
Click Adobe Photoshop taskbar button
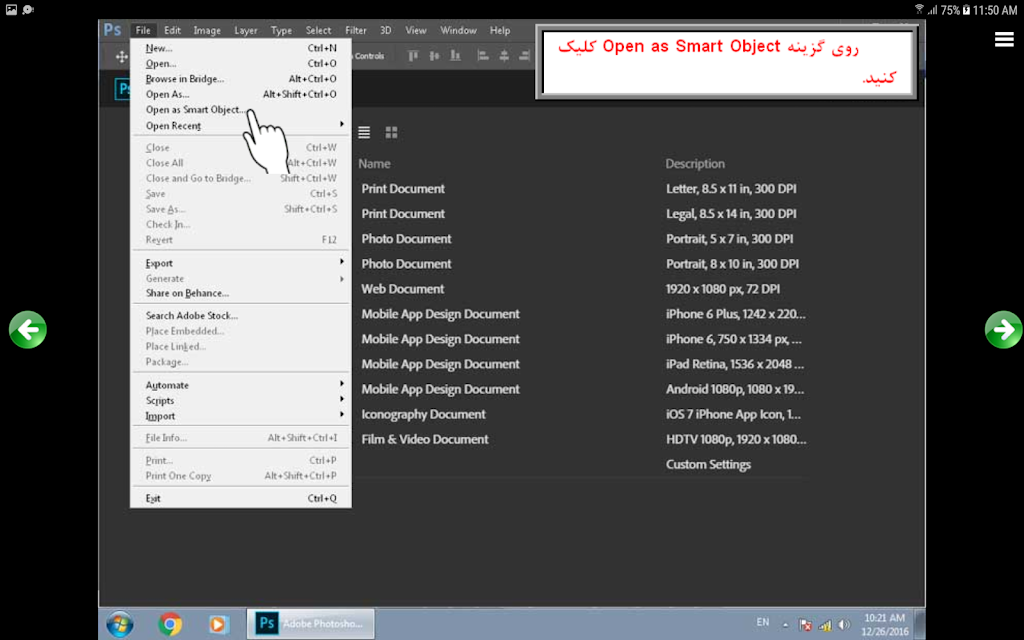coord(311,624)
